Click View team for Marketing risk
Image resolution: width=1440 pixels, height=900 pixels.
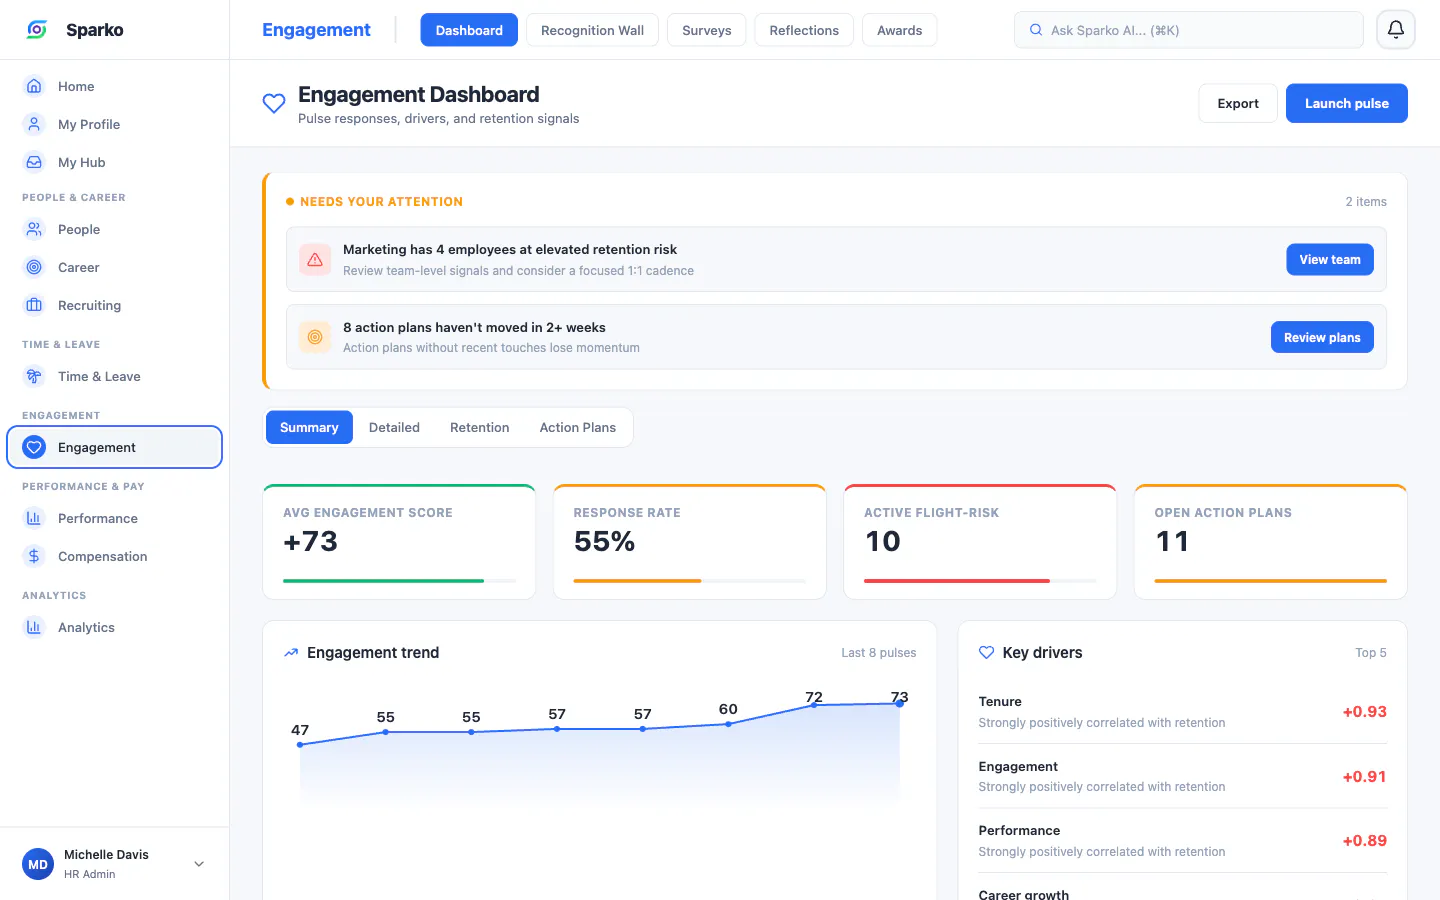point(1330,259)
